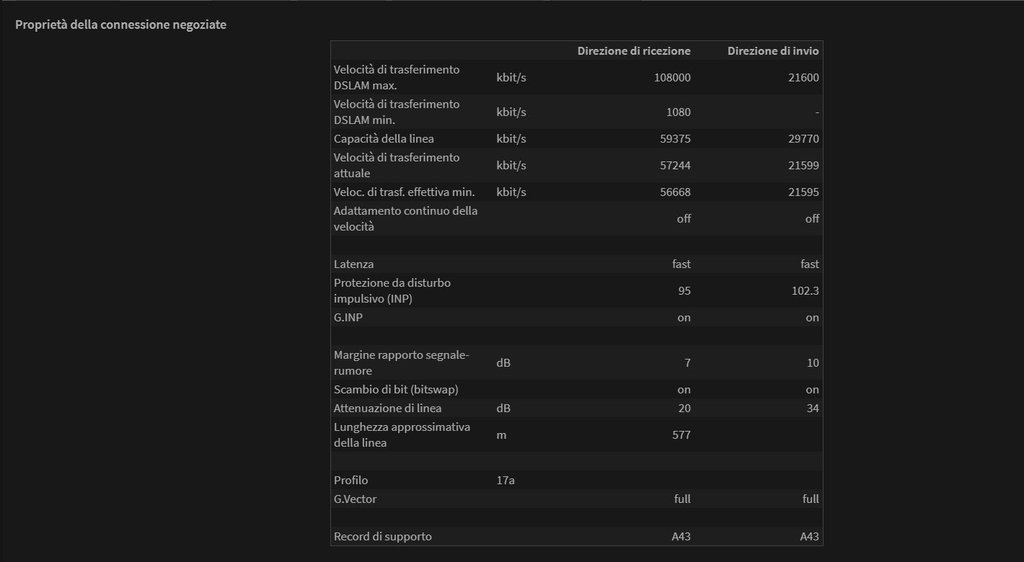The image size is (1024, 562).
Task: Select the 'Capacità della linea' row label
Action: [x=383, y=138]
